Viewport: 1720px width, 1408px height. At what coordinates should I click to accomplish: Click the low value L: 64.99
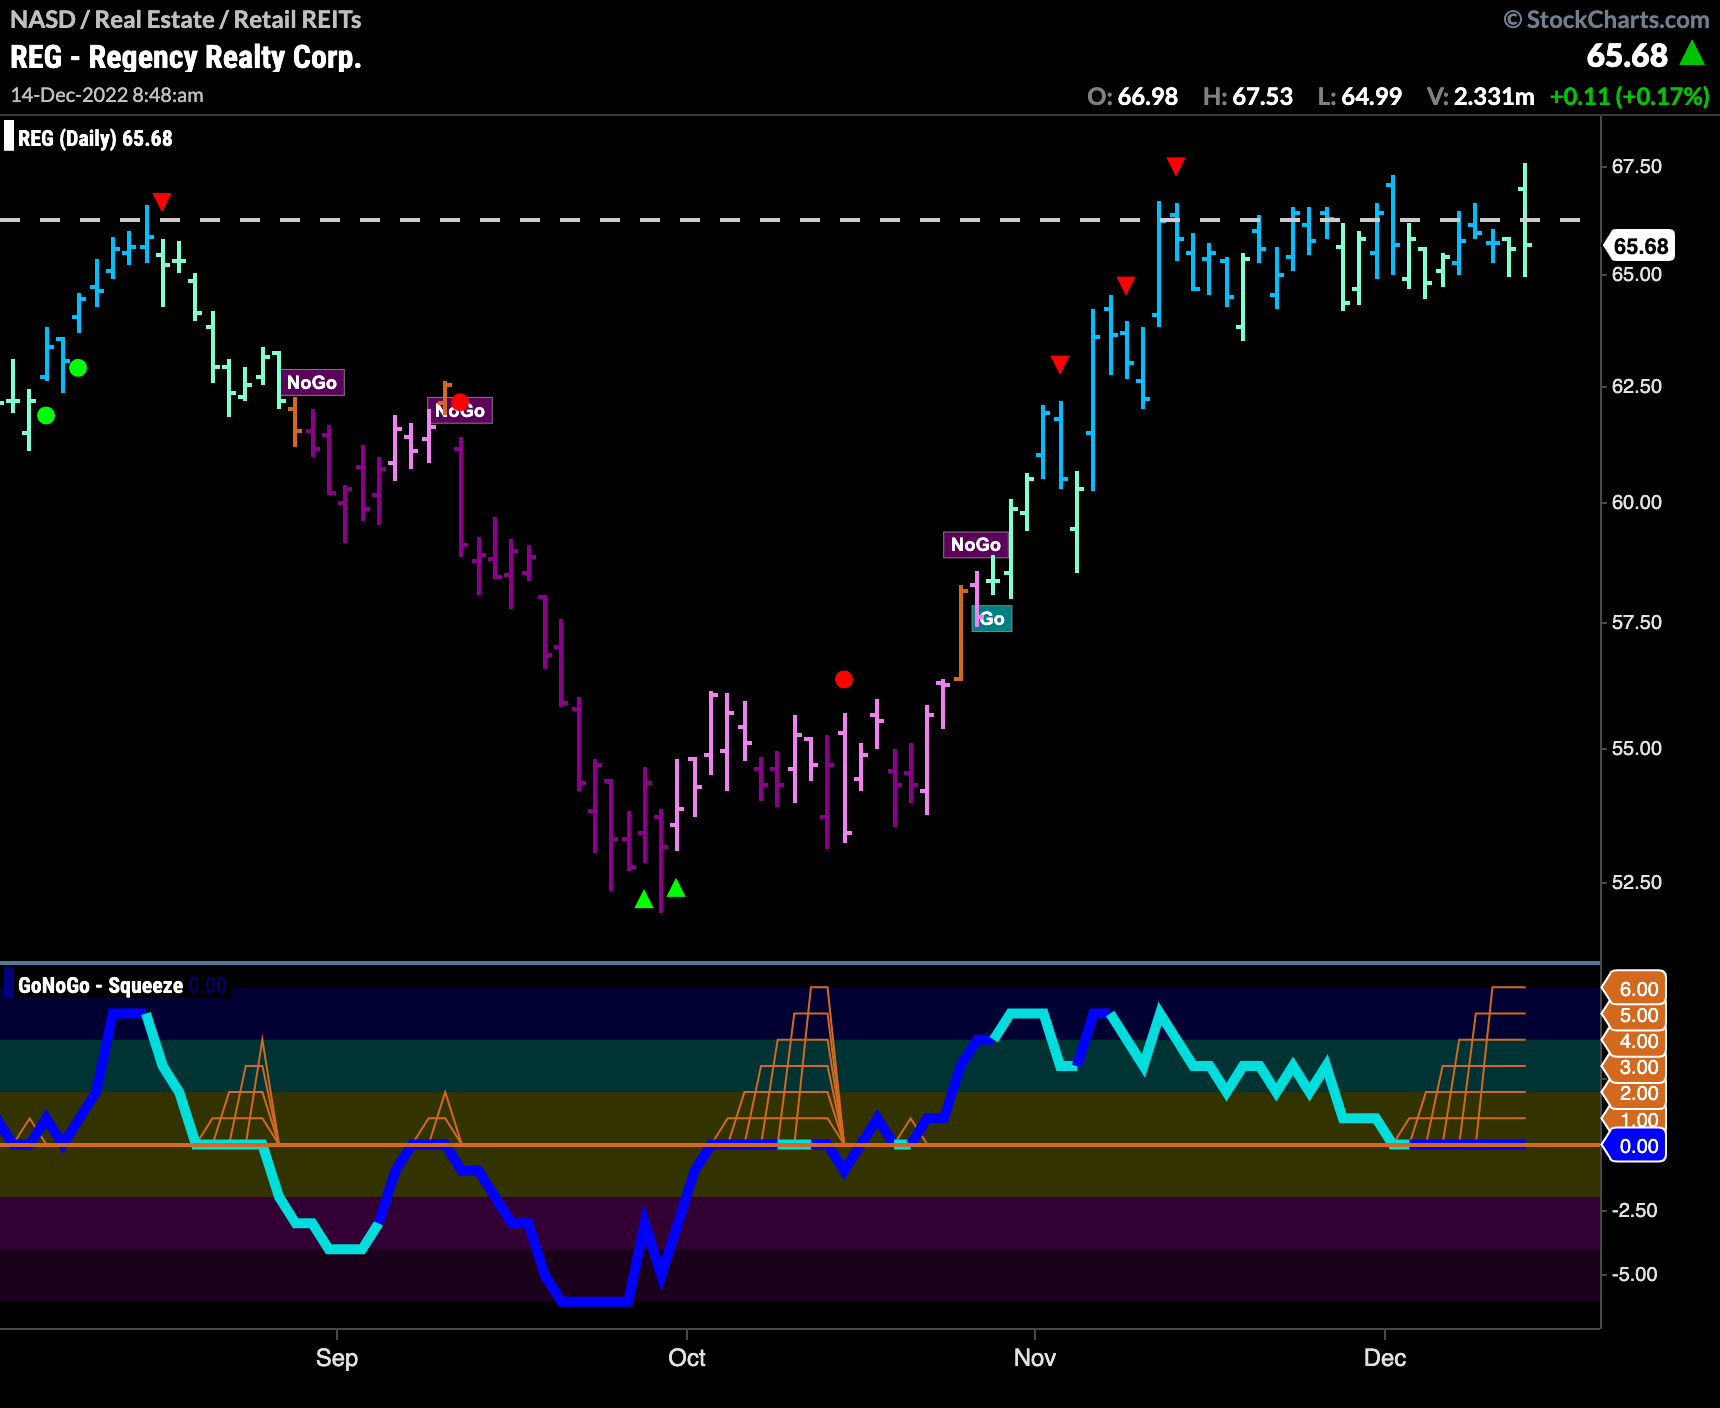pyautogui.click(x=1360, y=96)
